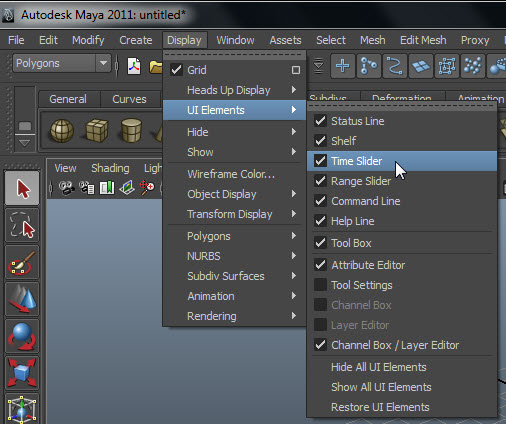The image size is (506, 424).
Task: Select the Scale tool cube icon
Action: pyautogui.click(x=22, y=373)
